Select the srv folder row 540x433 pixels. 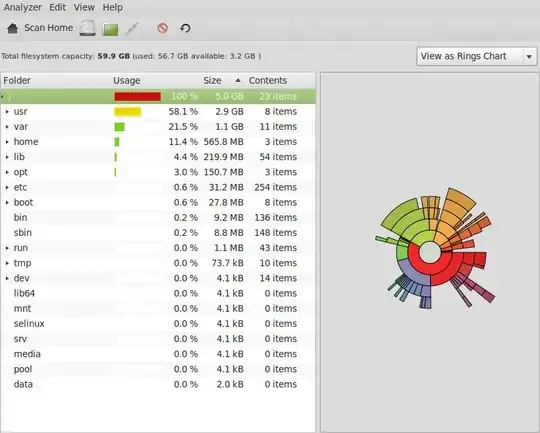click(x=158, y=339)
